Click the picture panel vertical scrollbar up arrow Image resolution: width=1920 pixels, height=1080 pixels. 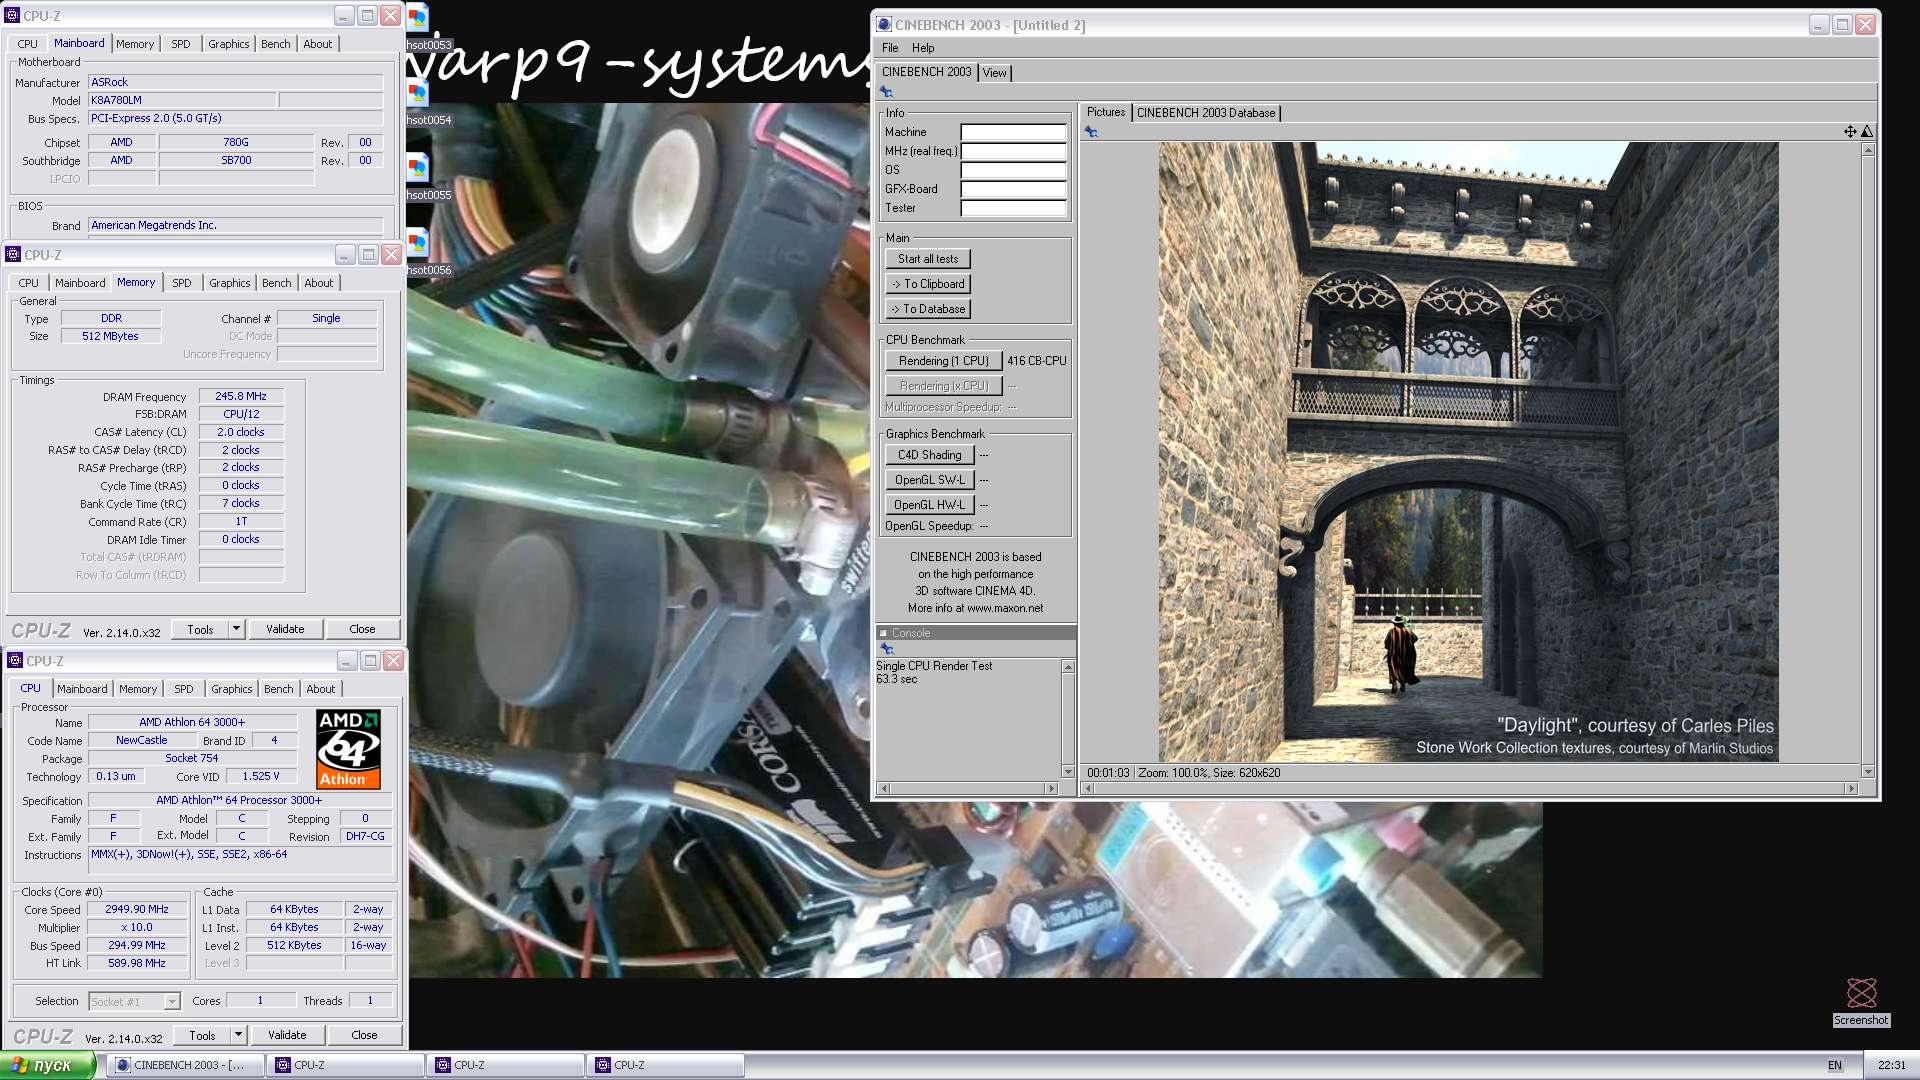coord(1867,149)
